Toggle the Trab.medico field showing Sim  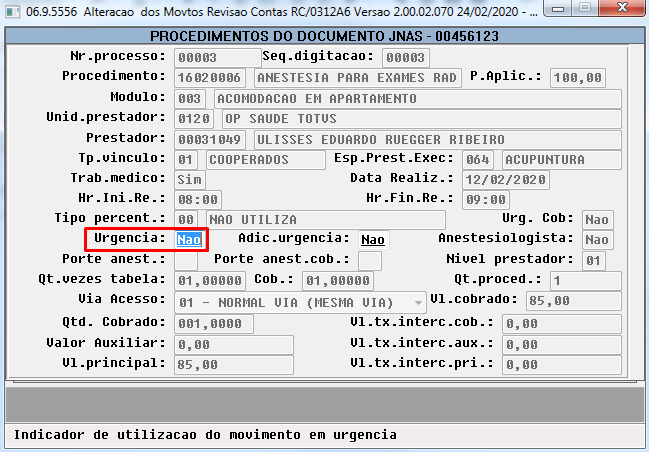[190, 180]
